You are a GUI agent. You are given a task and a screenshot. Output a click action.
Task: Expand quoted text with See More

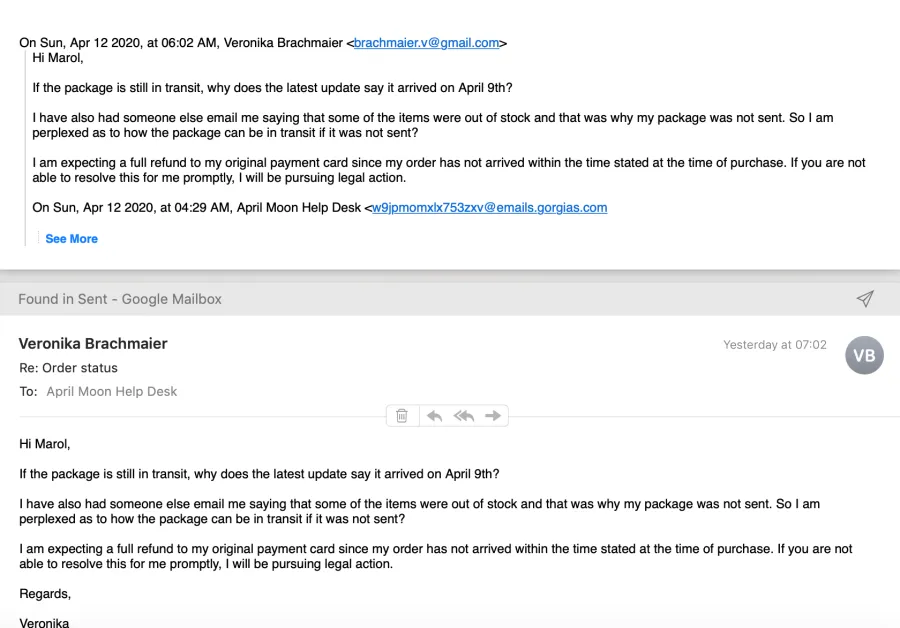tap(72, 239)
